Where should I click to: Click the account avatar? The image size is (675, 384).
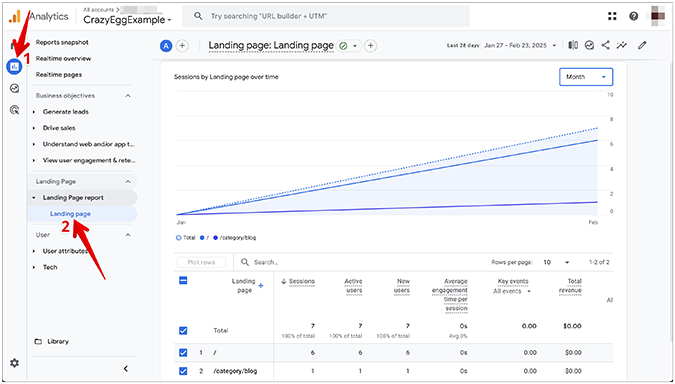tap(658, 15)
